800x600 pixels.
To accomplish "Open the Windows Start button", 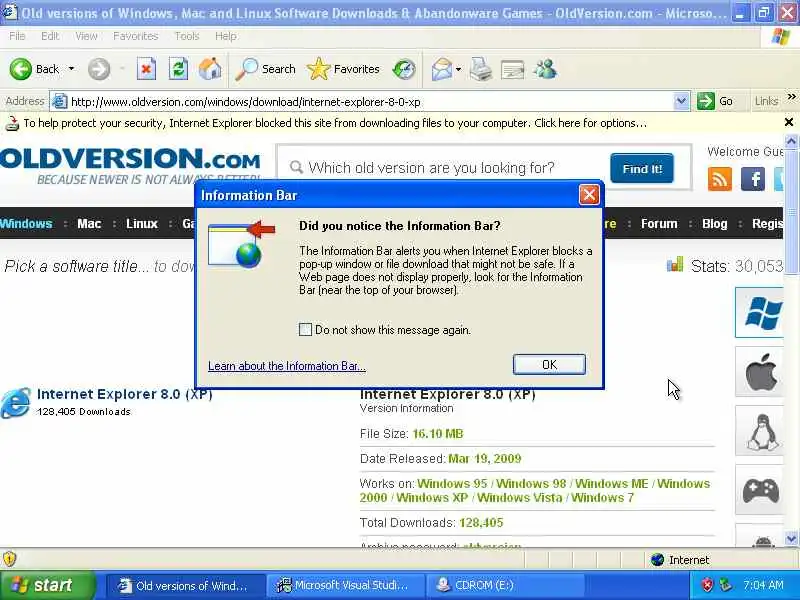I will (48, 585).
